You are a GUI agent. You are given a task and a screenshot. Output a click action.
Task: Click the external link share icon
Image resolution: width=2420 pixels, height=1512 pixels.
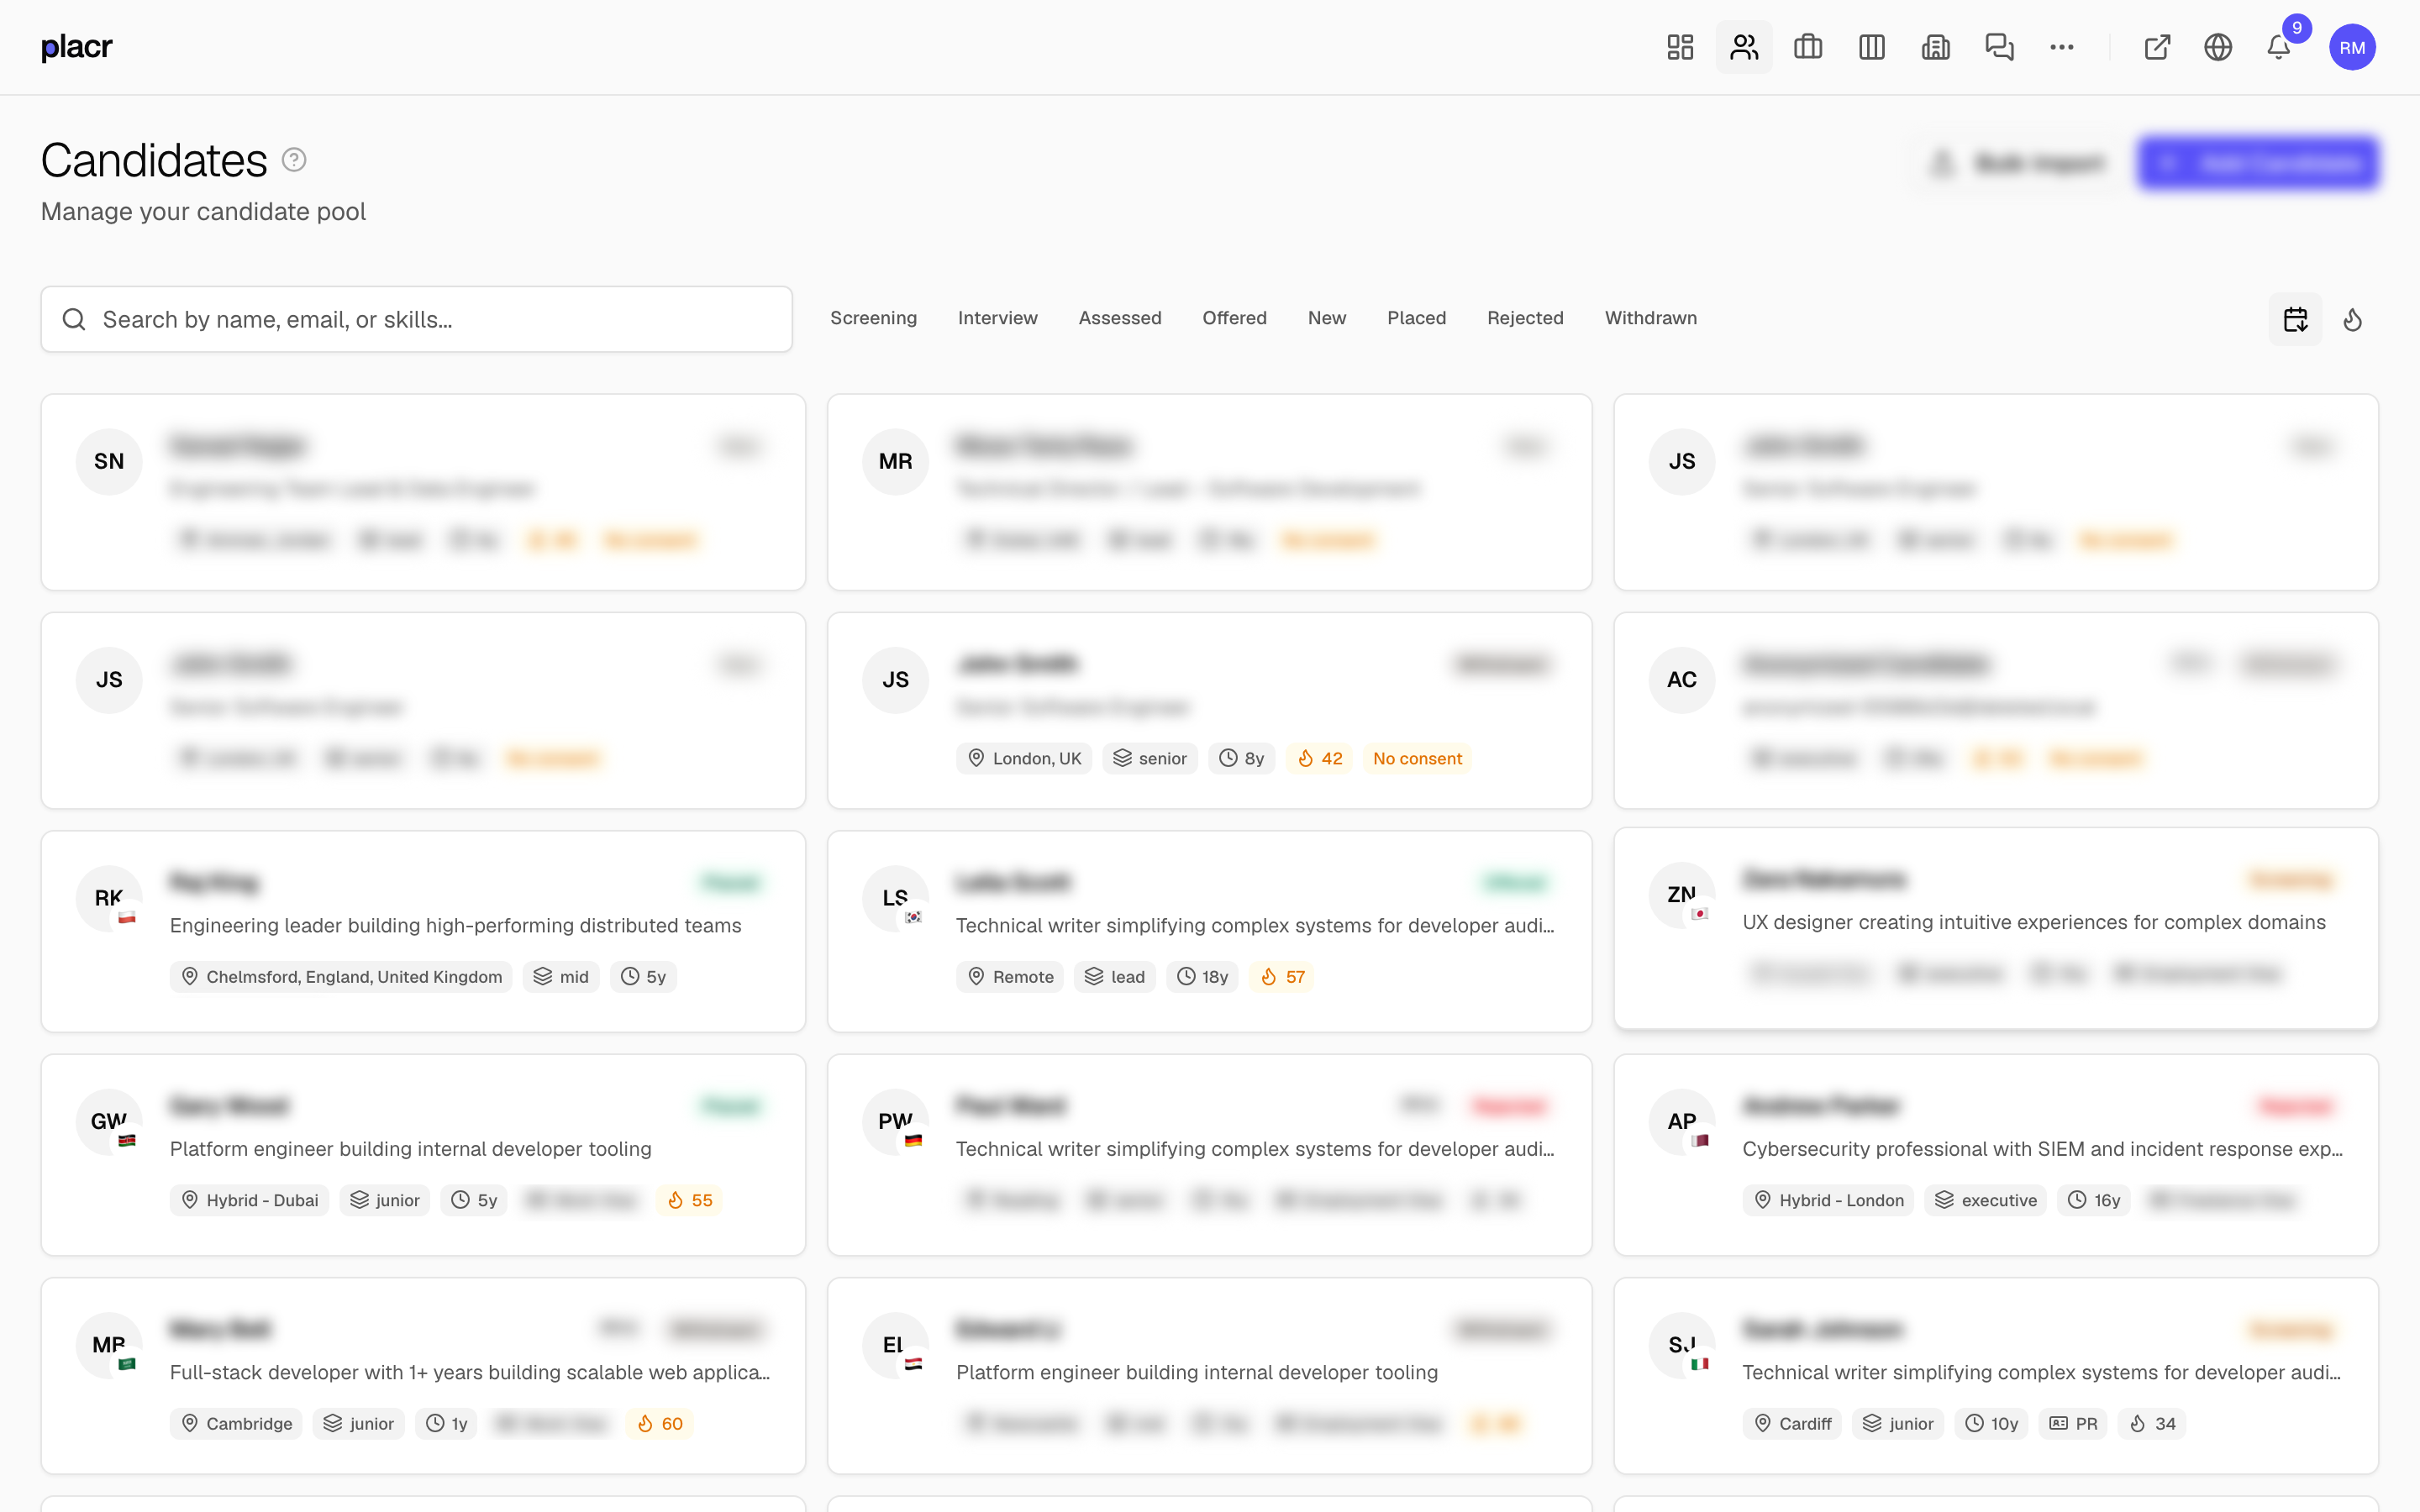tap(2156, 47)
